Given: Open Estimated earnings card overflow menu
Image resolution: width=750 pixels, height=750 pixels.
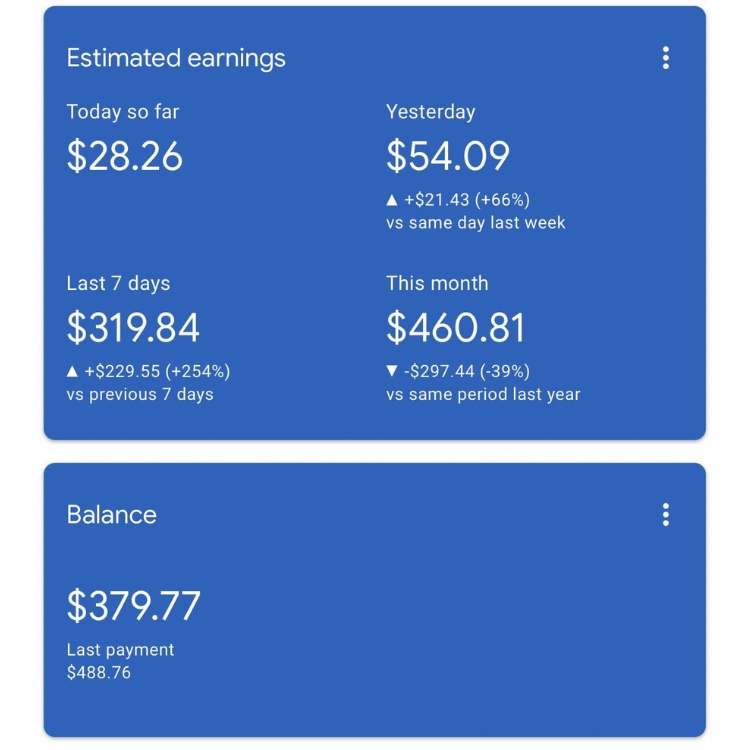Looking at the screenshot, I should [665, 58].
